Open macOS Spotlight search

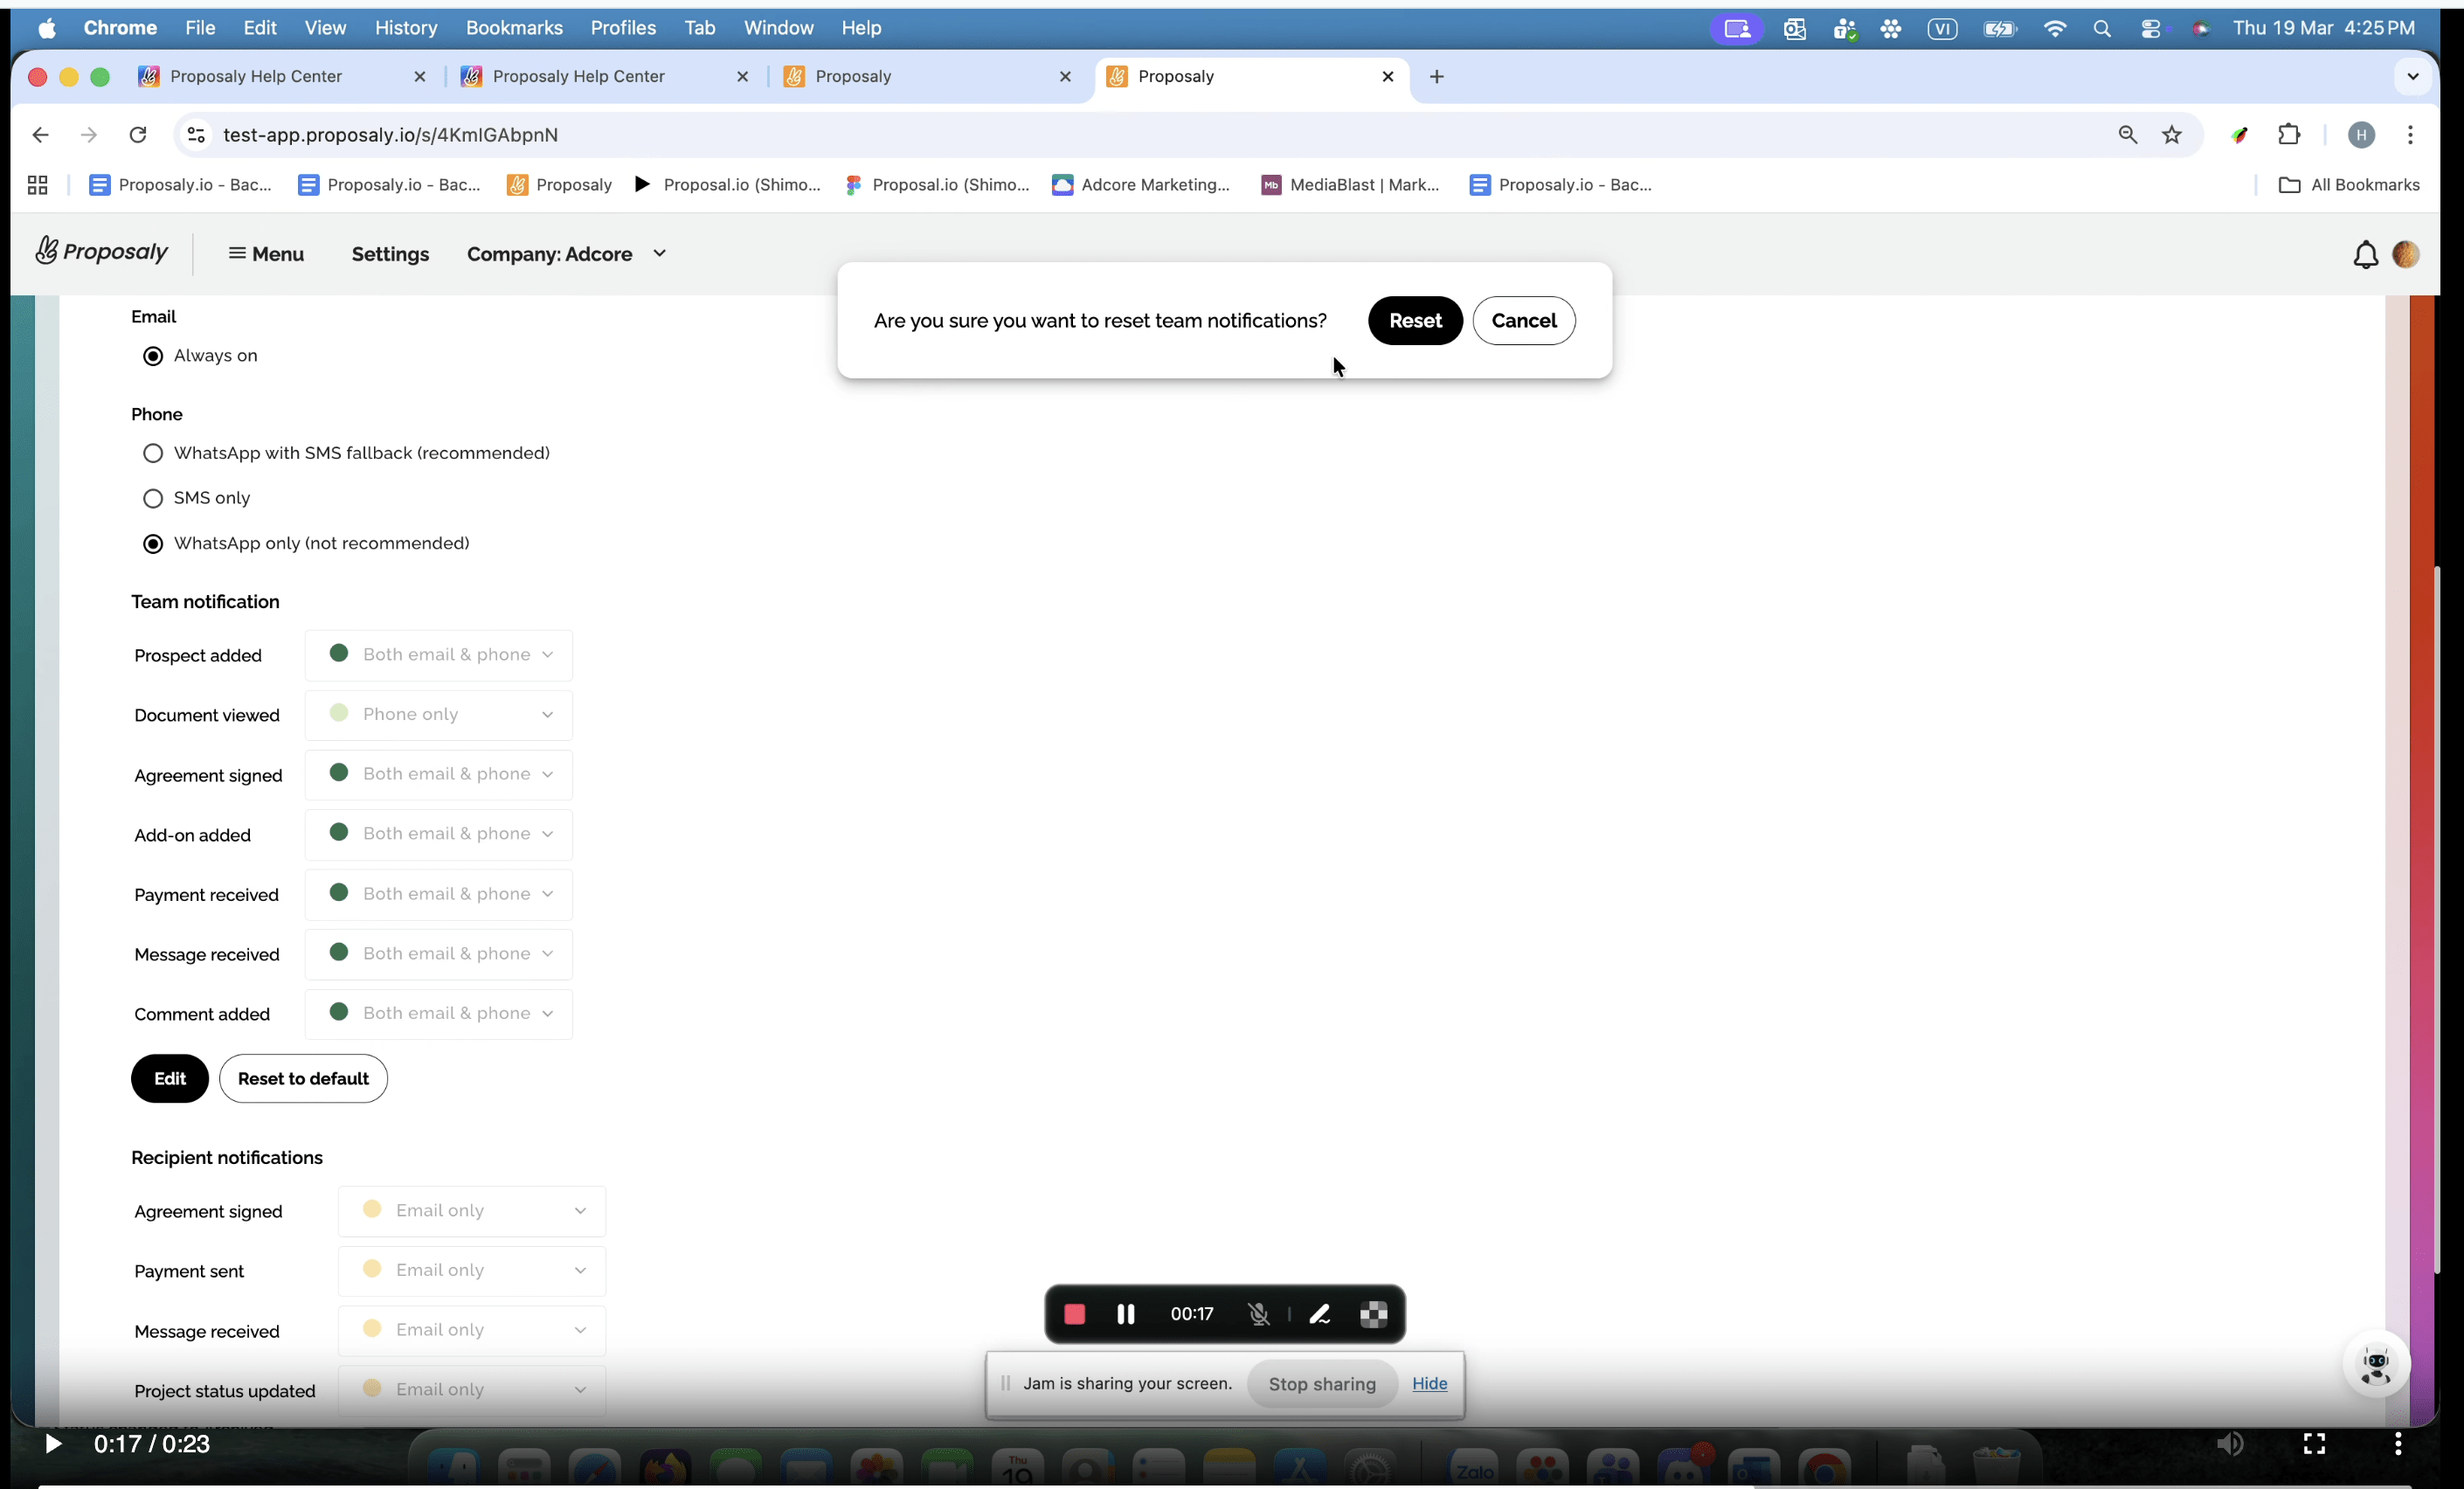pos(2102,28)
